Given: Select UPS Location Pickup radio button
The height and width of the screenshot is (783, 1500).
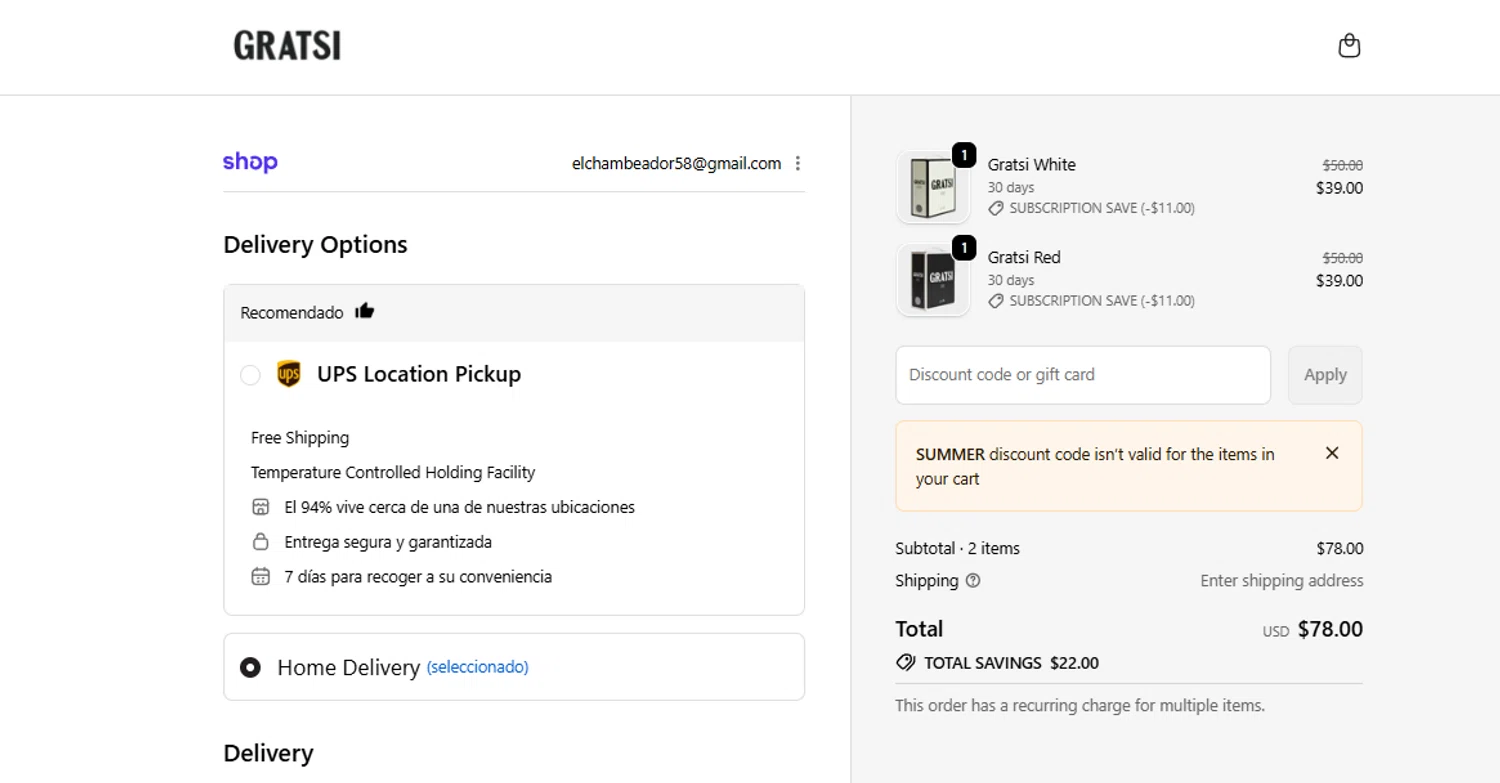Looking at the screenshot, I should [x=250, y=375].
